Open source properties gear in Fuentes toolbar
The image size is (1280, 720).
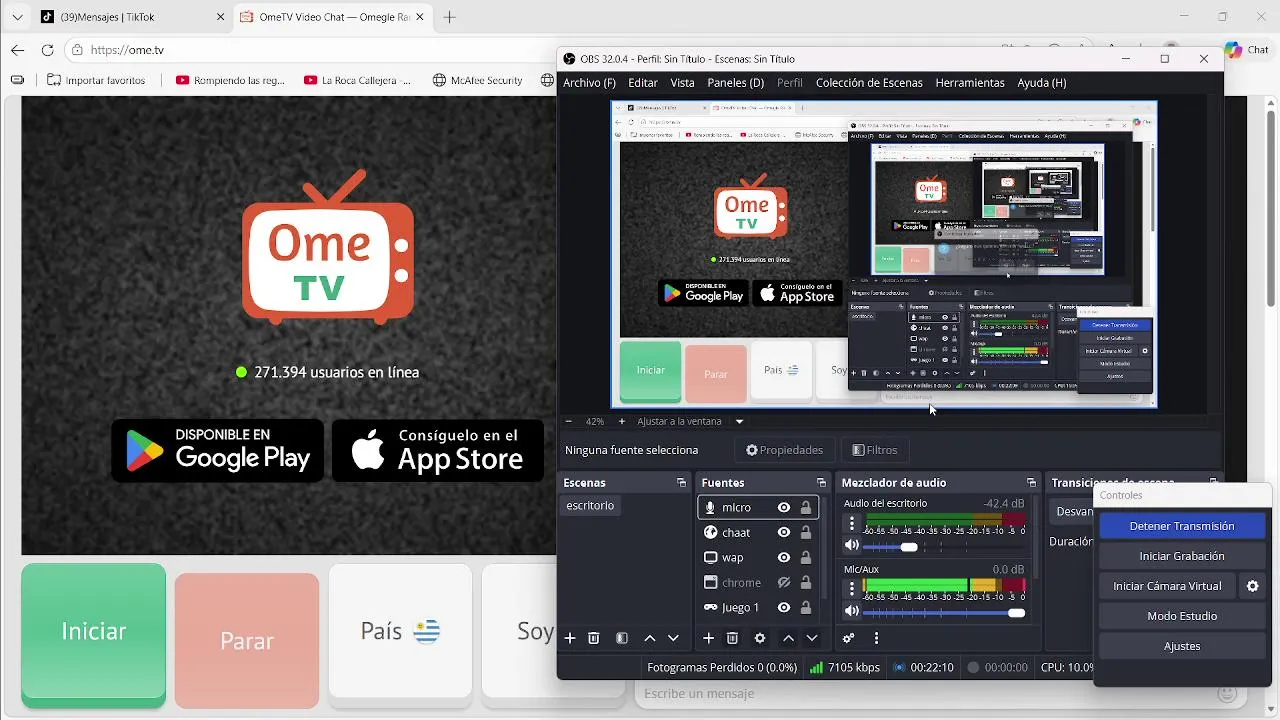click(x=760, y=638)
